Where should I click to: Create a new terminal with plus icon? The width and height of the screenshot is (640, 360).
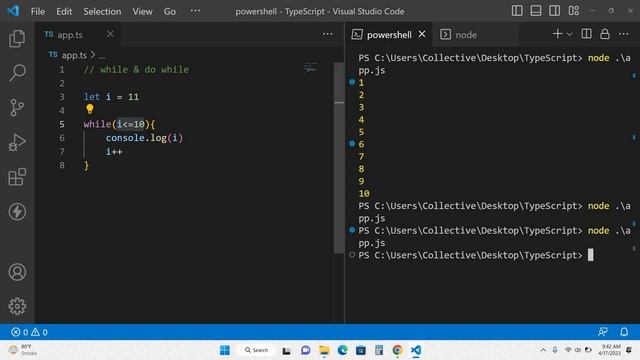pos(558,34)
